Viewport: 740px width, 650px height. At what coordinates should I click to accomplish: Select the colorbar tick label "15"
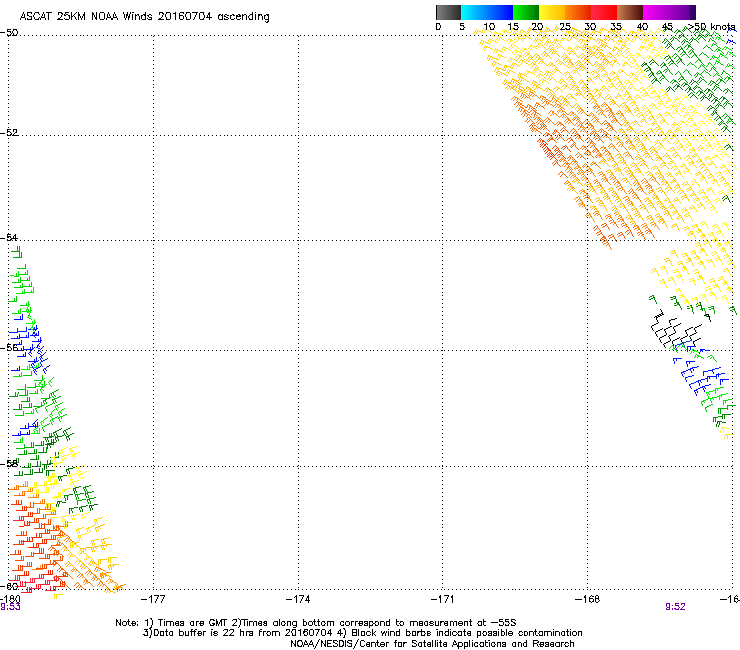pyautogui.click(x=513, y=27)
